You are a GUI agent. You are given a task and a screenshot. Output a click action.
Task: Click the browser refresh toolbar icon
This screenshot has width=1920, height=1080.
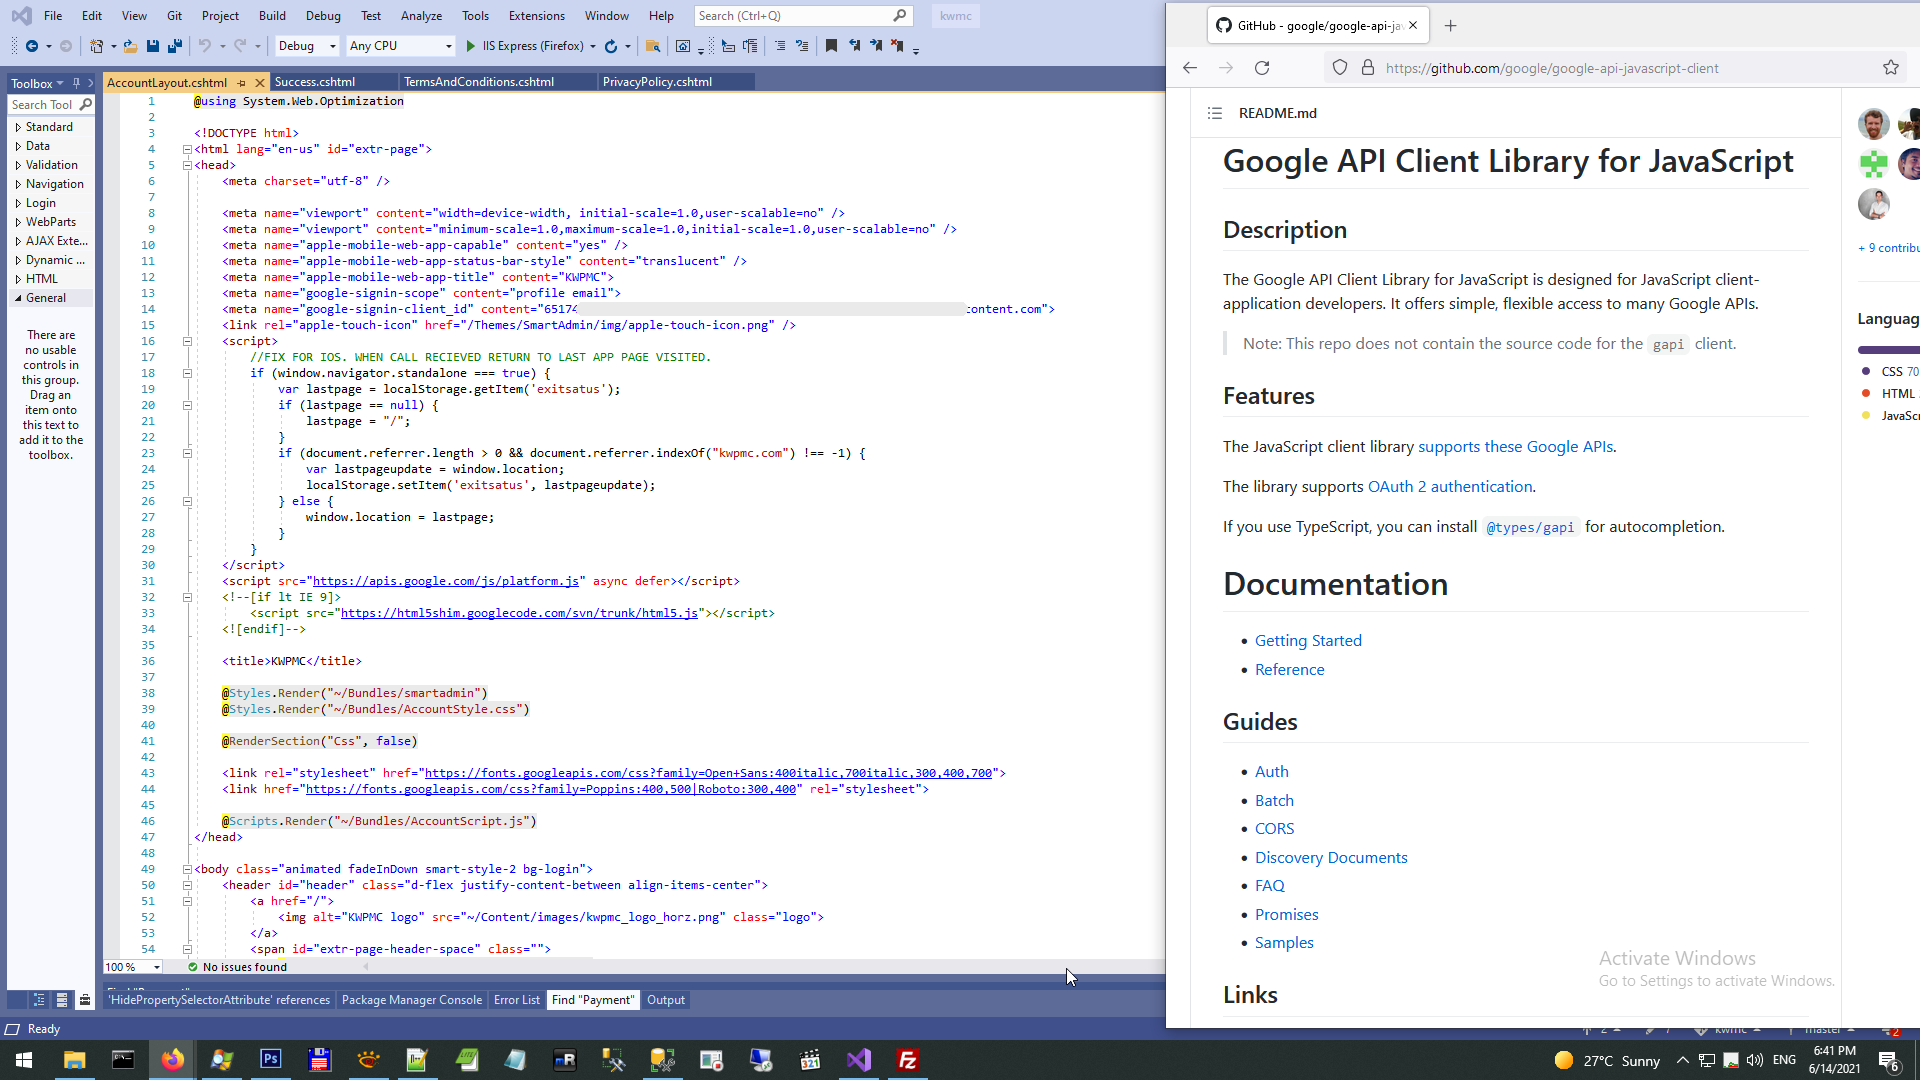(610, 46)
